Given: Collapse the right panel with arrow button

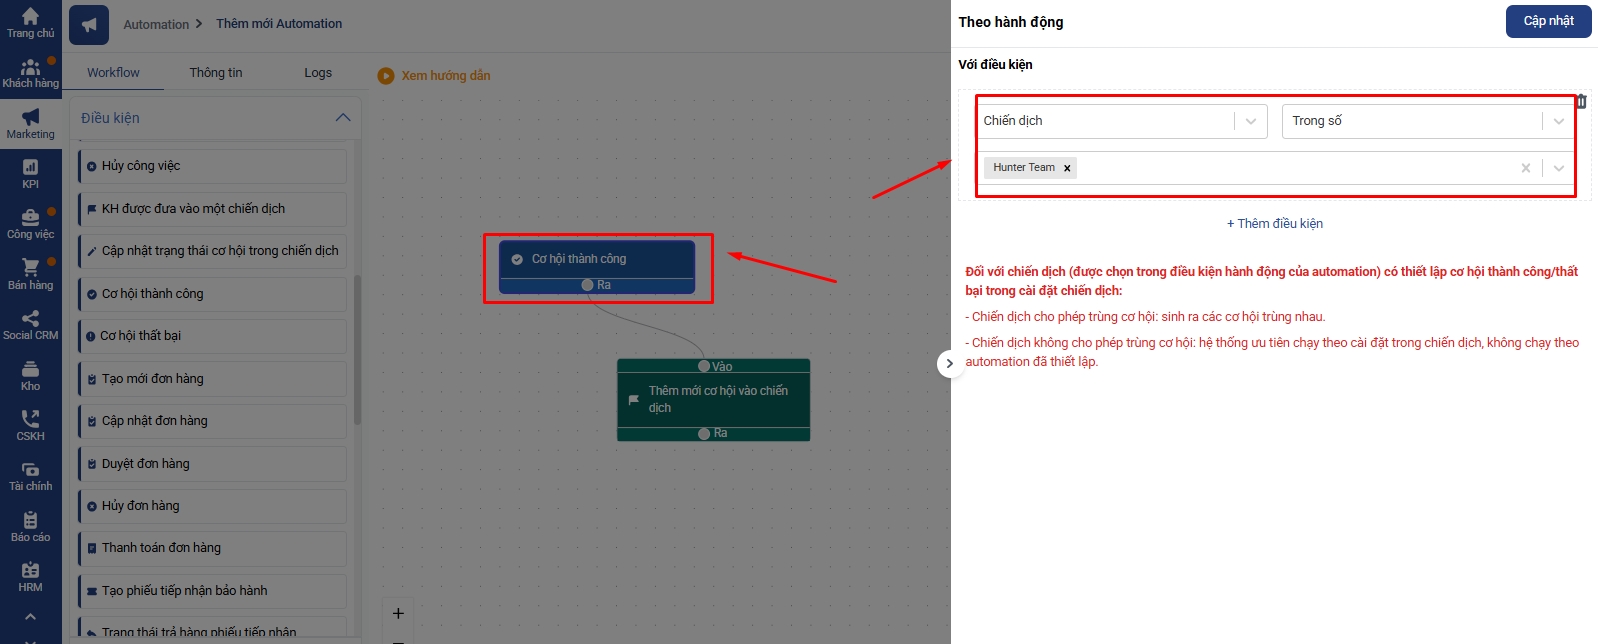Looking at the screenshot, I should pyautogui.click(x=949, y=364).
